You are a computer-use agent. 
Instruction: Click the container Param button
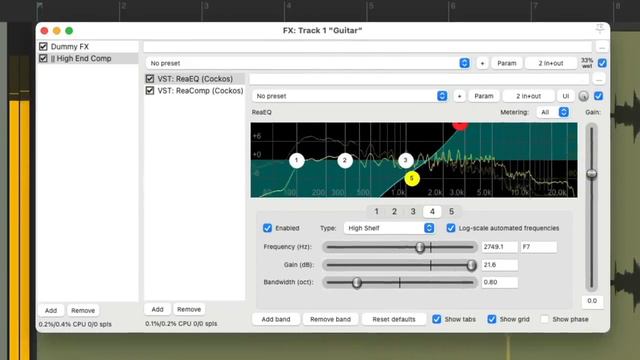[x=507, y=63]
